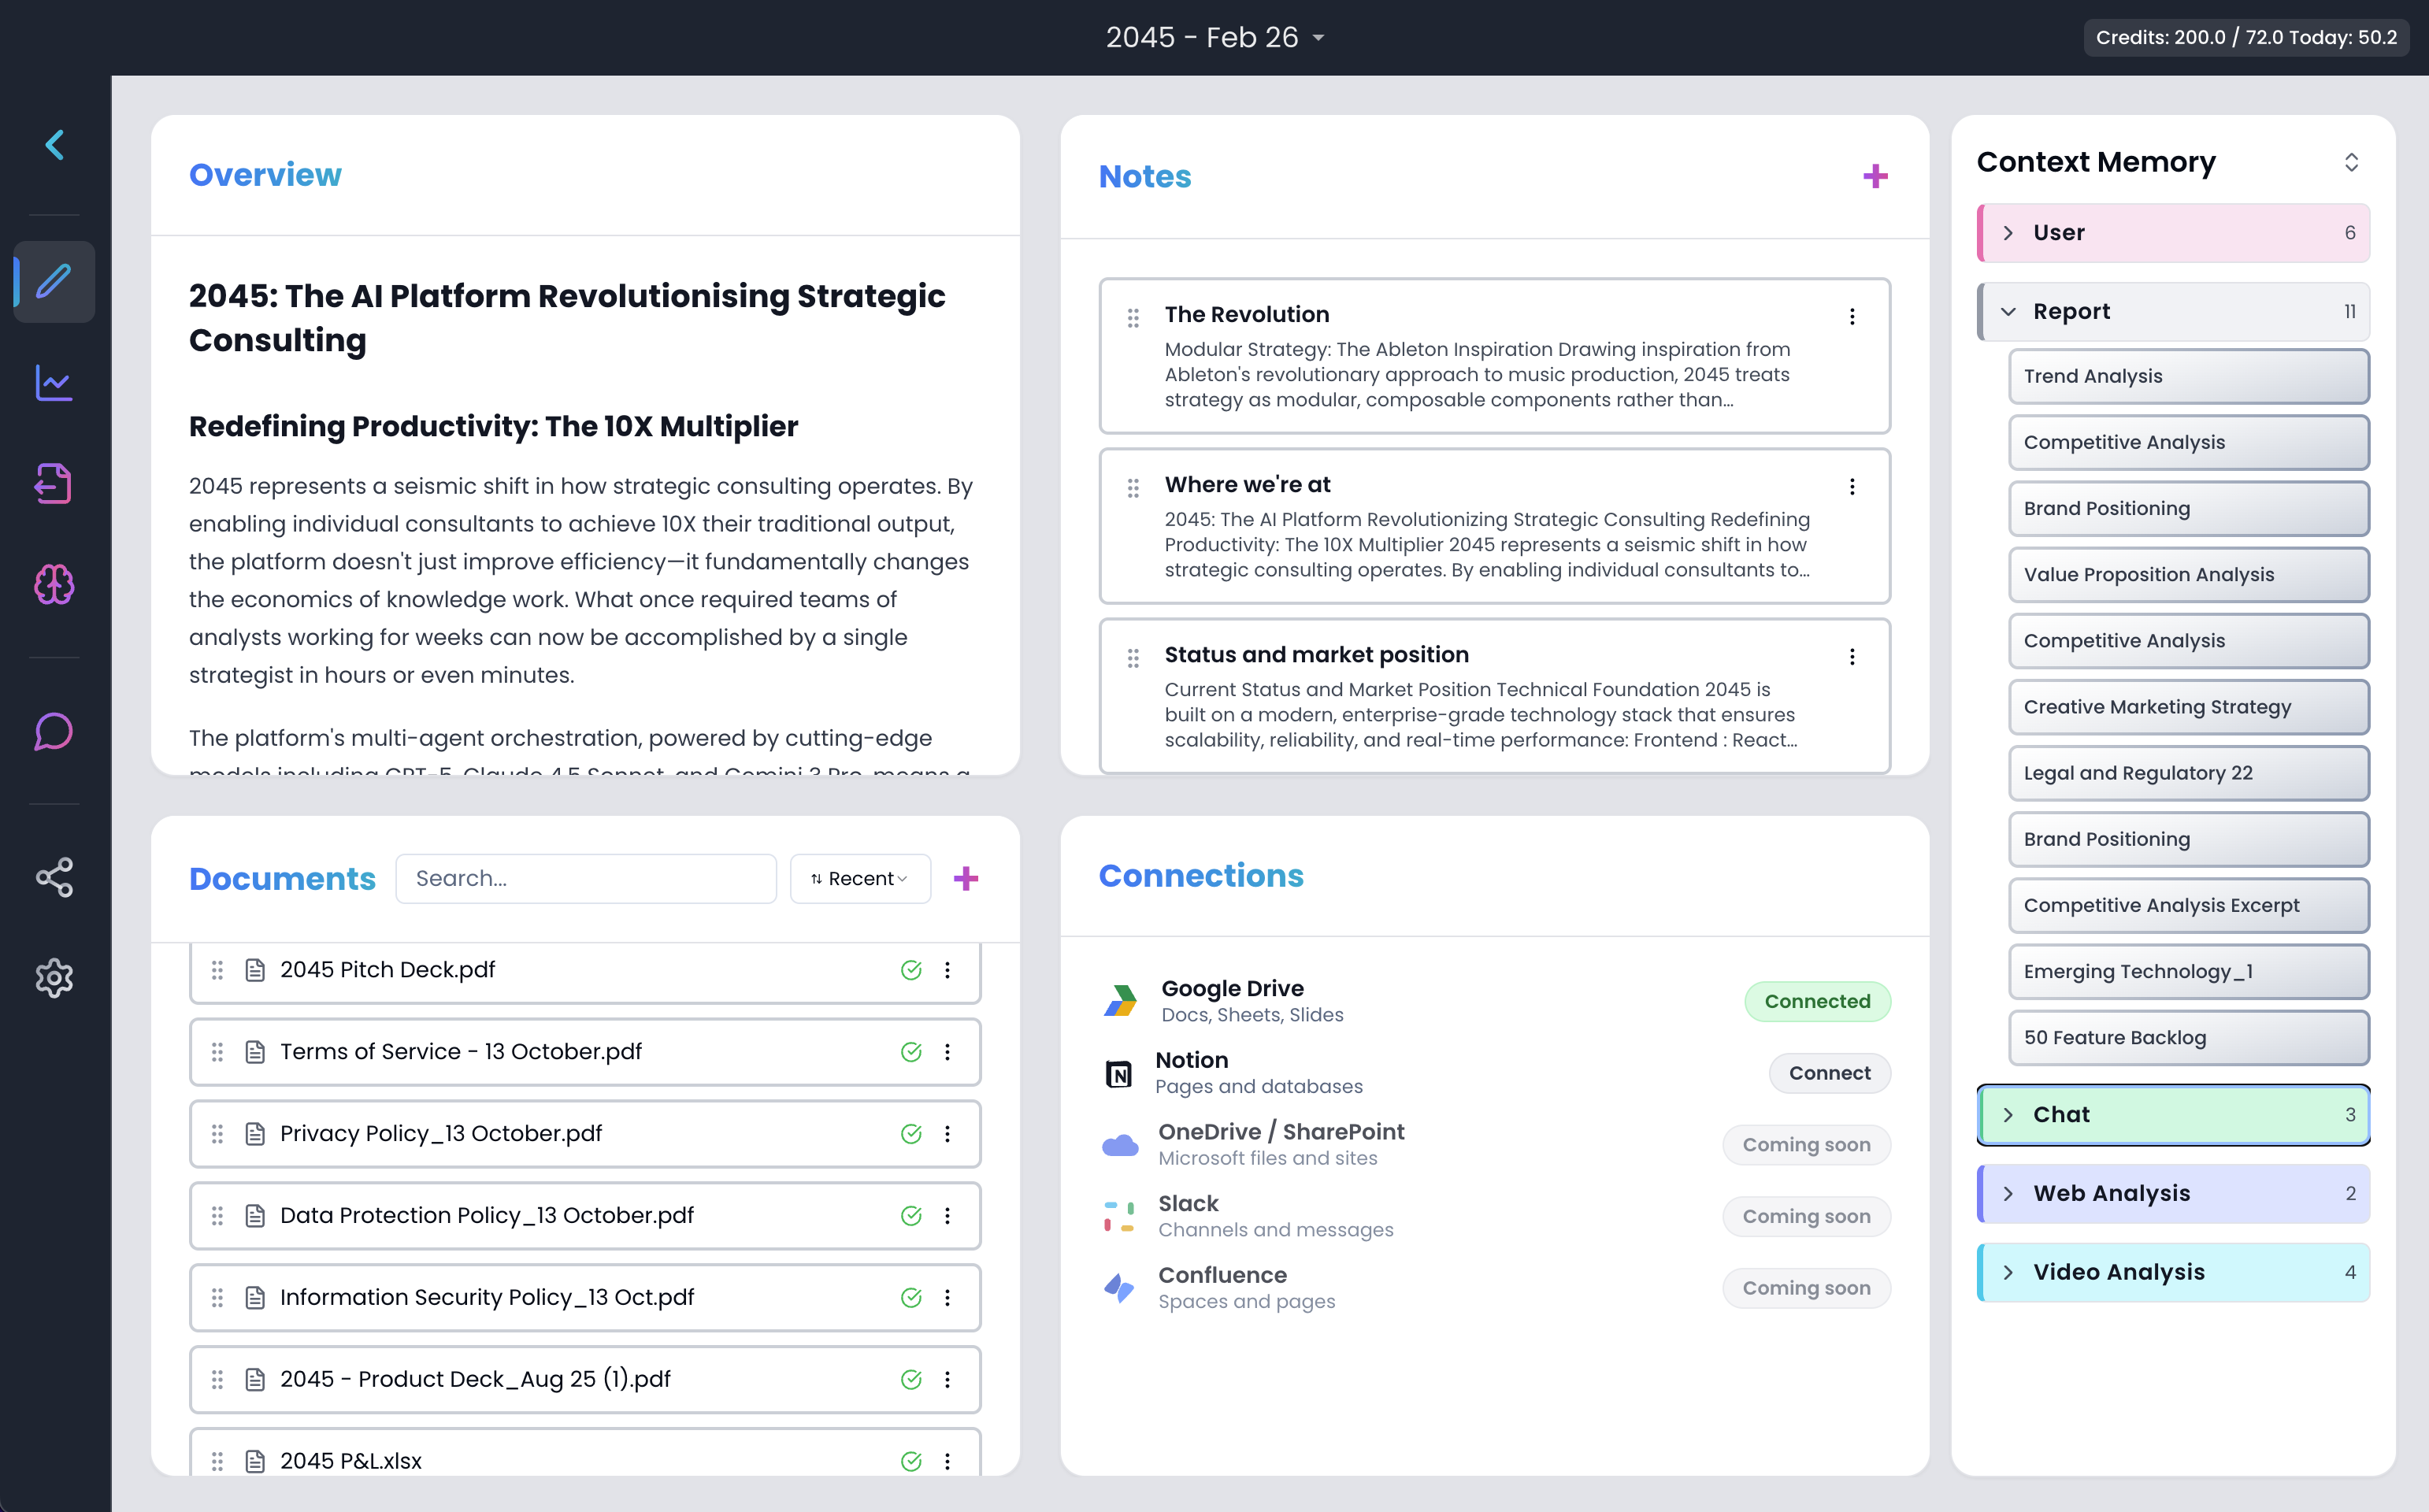This screenshot has height=1512, width=2429.
Task: Click the Notion Connect button
Action: [x=1829, y=1073]
